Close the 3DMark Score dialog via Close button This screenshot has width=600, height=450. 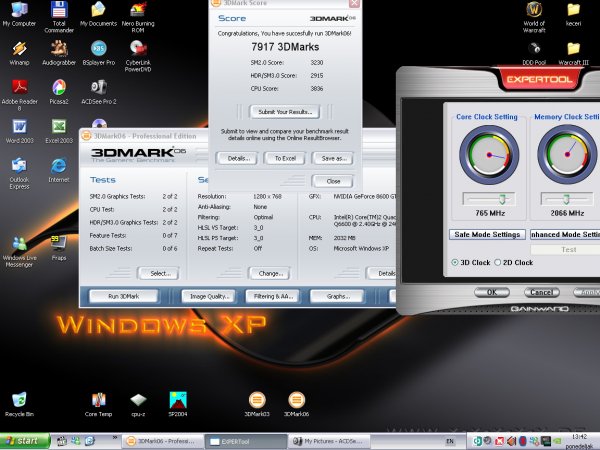click(x=333, y=181)
